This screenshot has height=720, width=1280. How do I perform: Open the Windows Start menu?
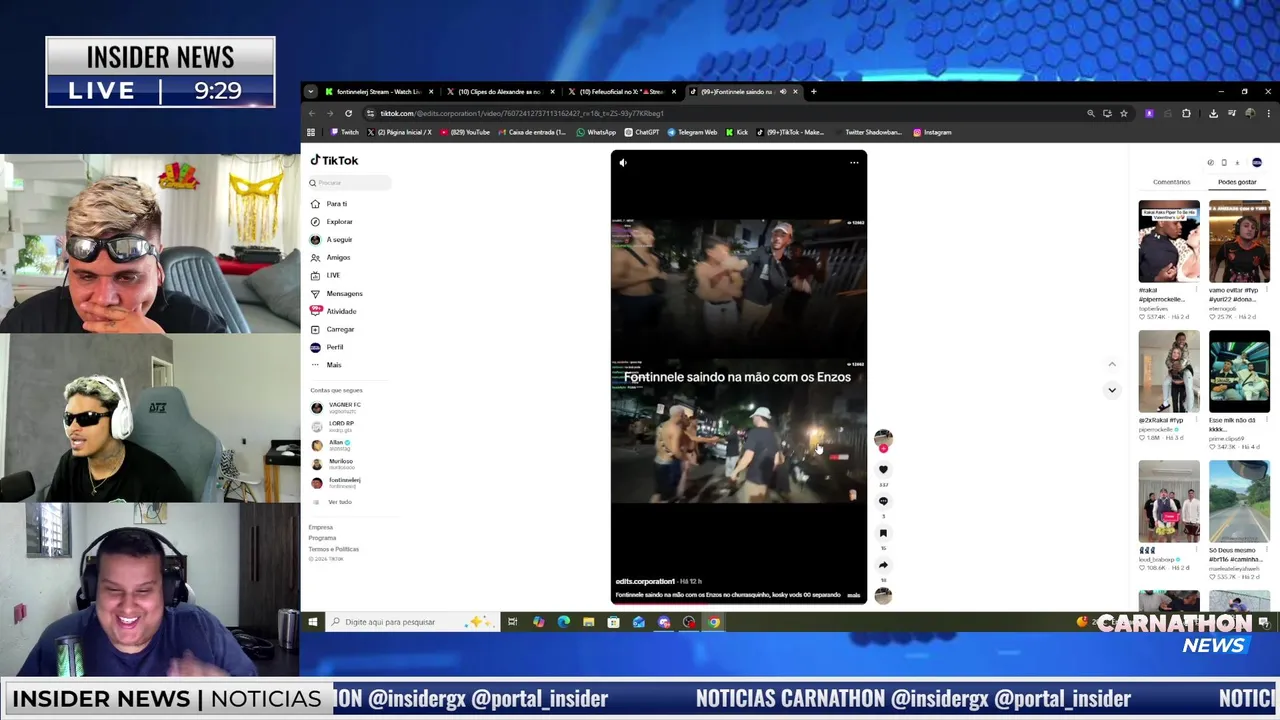313,622
